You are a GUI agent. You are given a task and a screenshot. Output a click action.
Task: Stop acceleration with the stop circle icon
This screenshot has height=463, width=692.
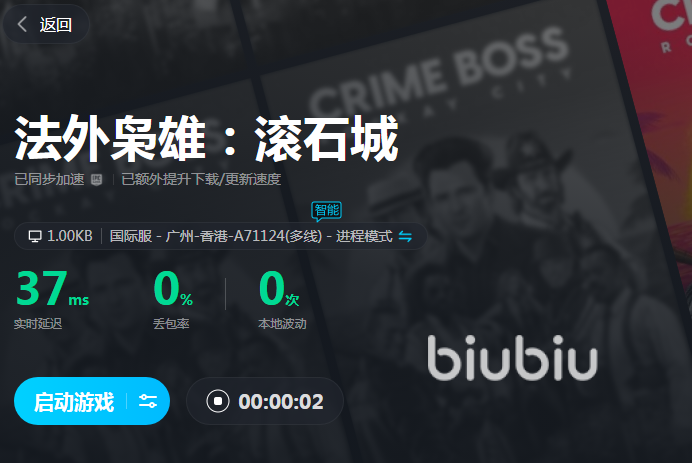[x=218, y=401]
